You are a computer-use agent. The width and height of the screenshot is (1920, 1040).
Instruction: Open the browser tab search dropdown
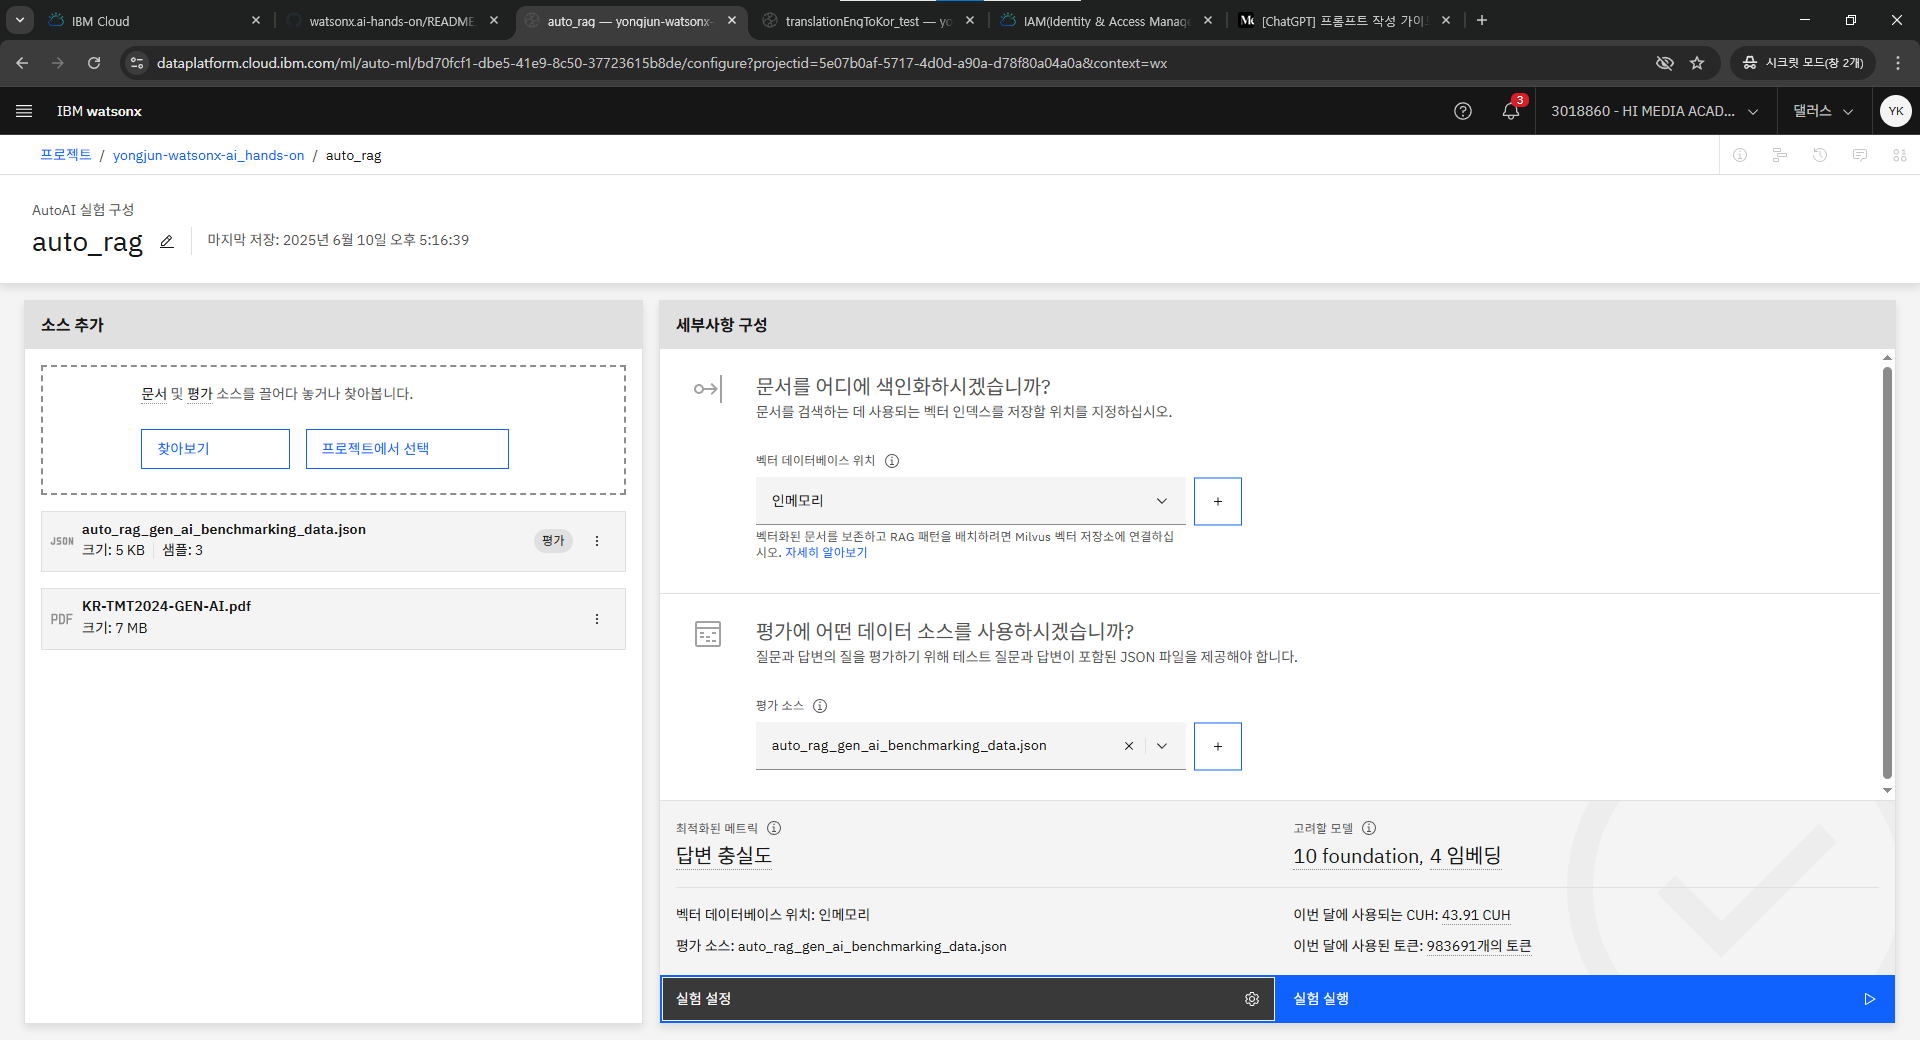coord(19,20)
